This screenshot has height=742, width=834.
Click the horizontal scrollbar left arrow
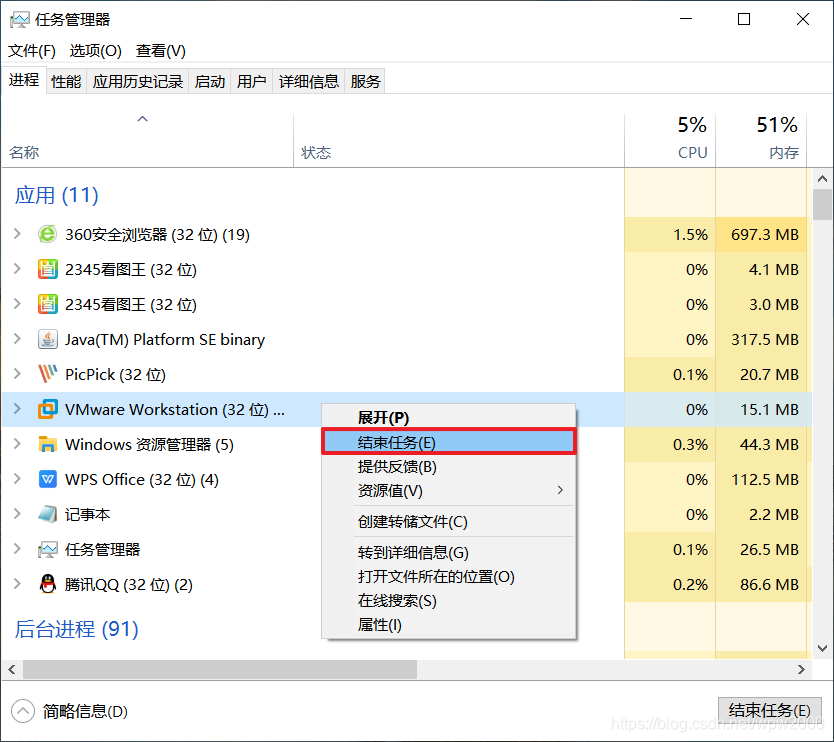click(x=12, y=669)
